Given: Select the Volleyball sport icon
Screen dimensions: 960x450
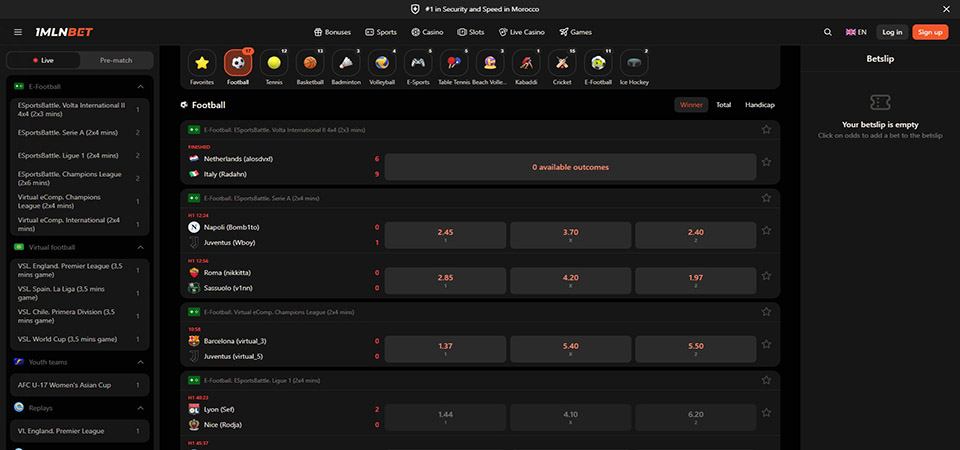Looking at the screenshot, I should [382, 62].
